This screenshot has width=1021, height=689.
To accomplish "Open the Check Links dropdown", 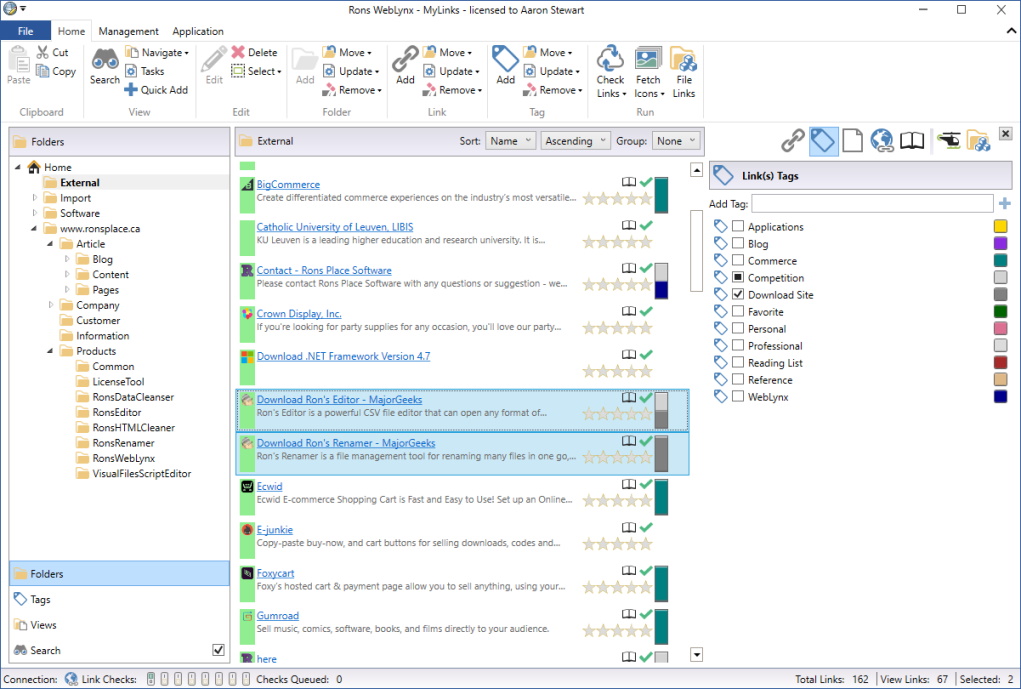I will pyautogui.click(x=611, y=72).
